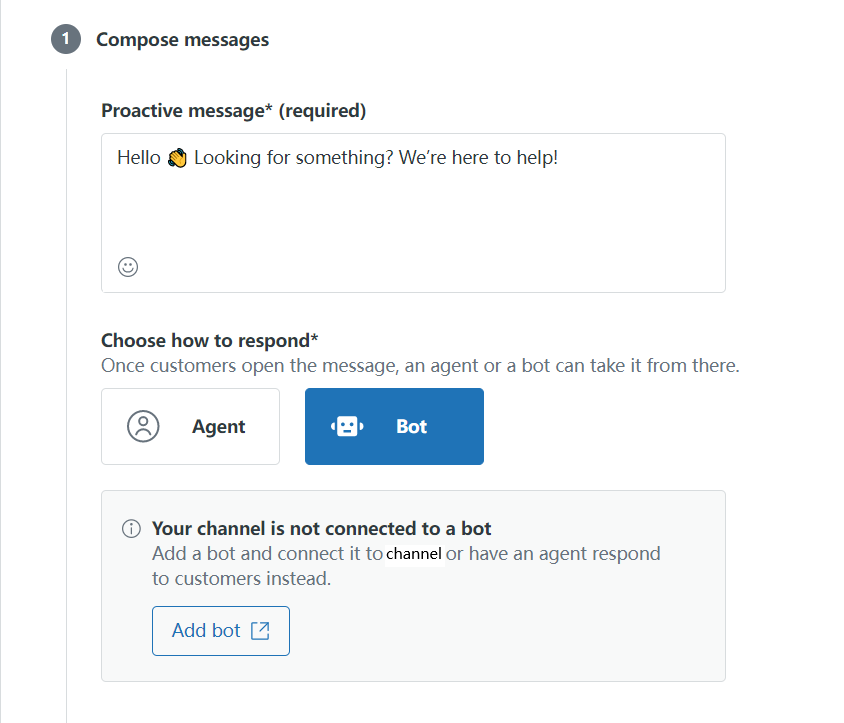Click the word 'Hello' in the message
The height and width of the screenshot is (723, 844).
(139, 158)
